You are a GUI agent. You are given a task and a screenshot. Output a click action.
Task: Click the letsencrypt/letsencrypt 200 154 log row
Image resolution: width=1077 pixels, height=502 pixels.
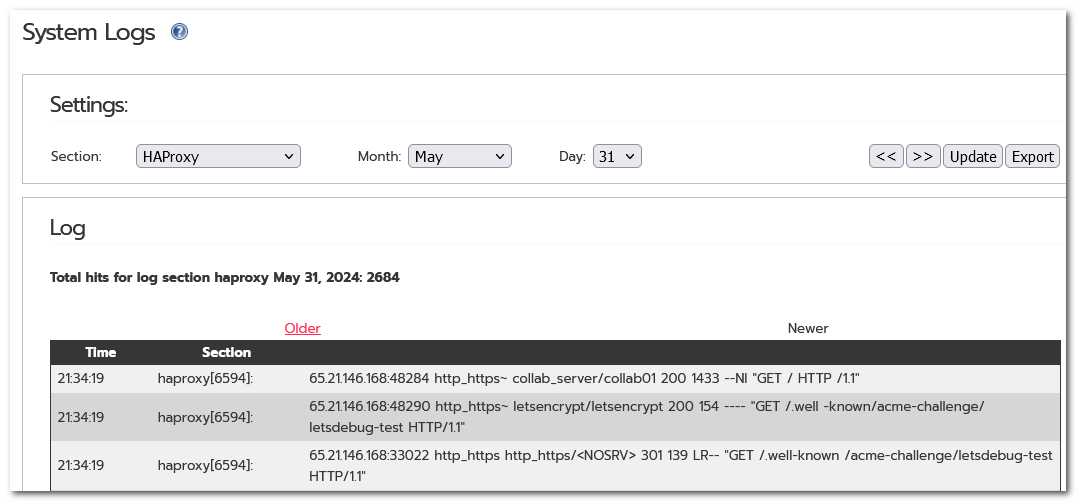pyautogui.click(x=555, y=417)
